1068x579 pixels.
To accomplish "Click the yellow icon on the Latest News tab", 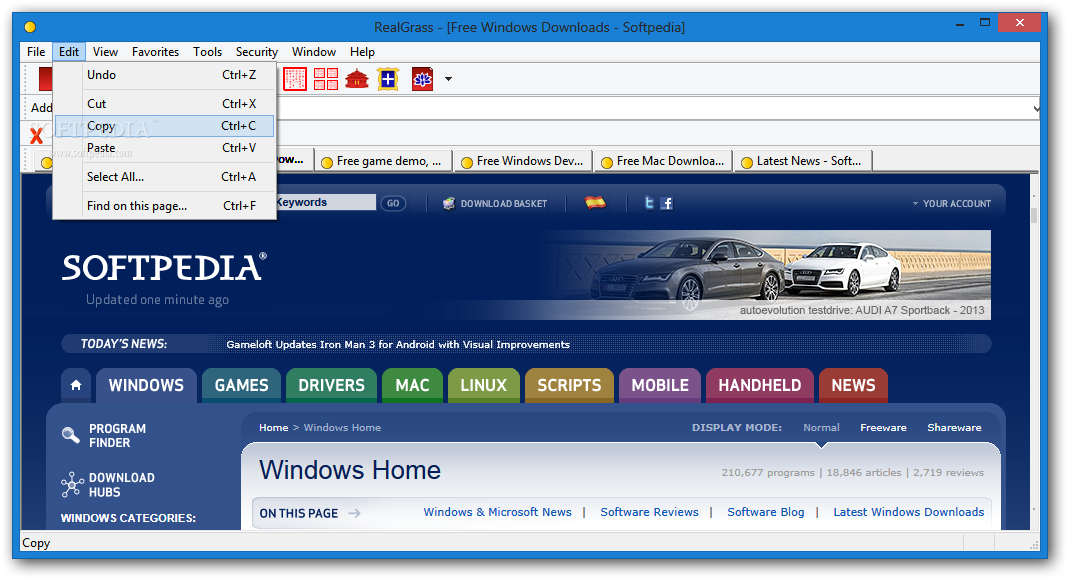I will [747, 162].
